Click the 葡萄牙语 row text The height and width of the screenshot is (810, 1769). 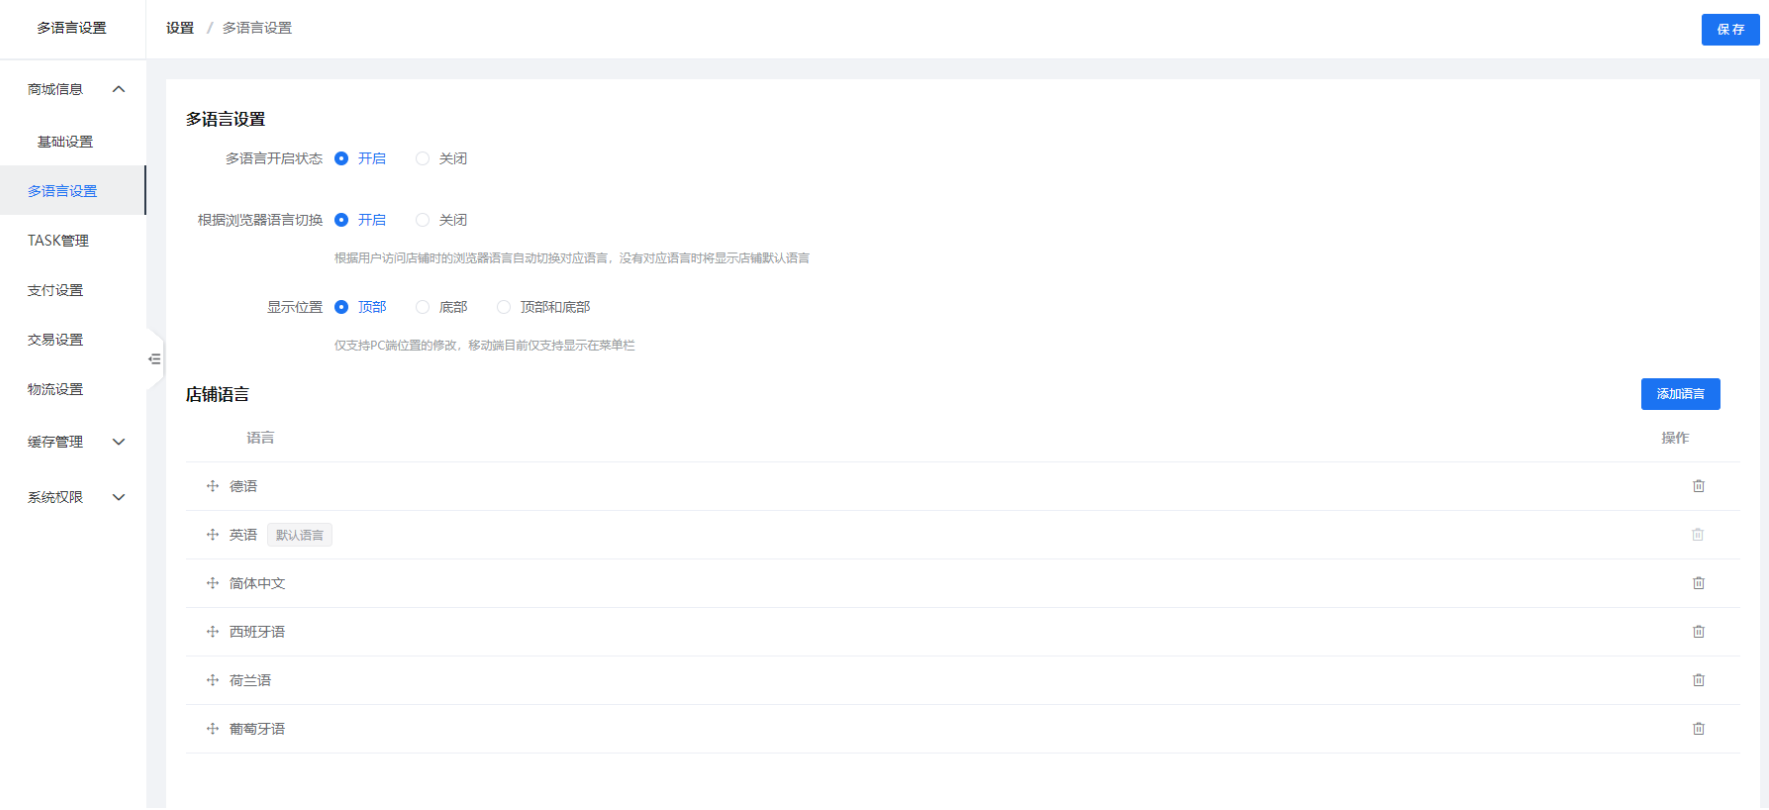pyautogui.click(x=257, y=729)
